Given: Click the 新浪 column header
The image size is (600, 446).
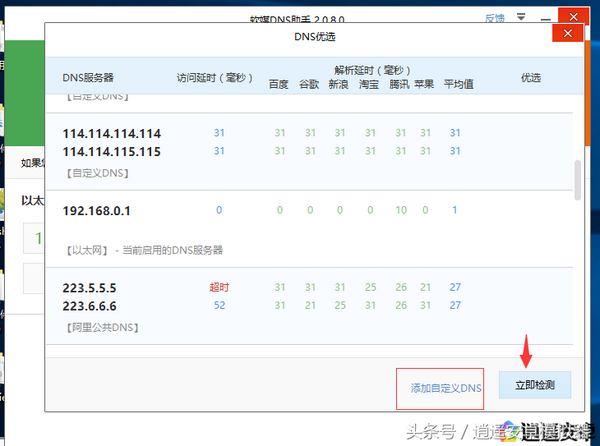Looking at the screenshot, I should coord(339,84).
